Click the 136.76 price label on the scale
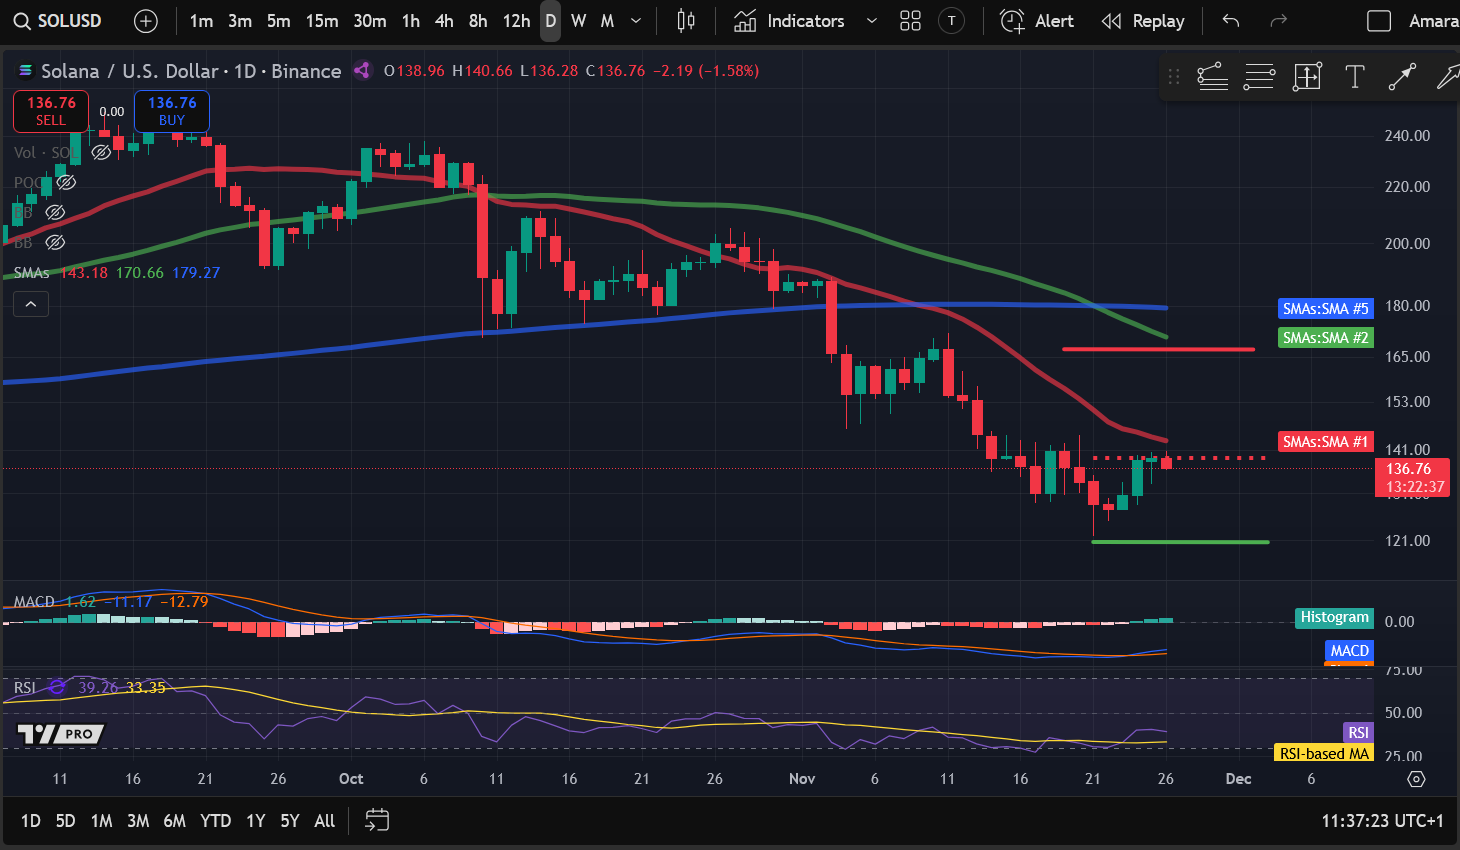Viewport: 1460px width, 850px height. point(1411,468)
